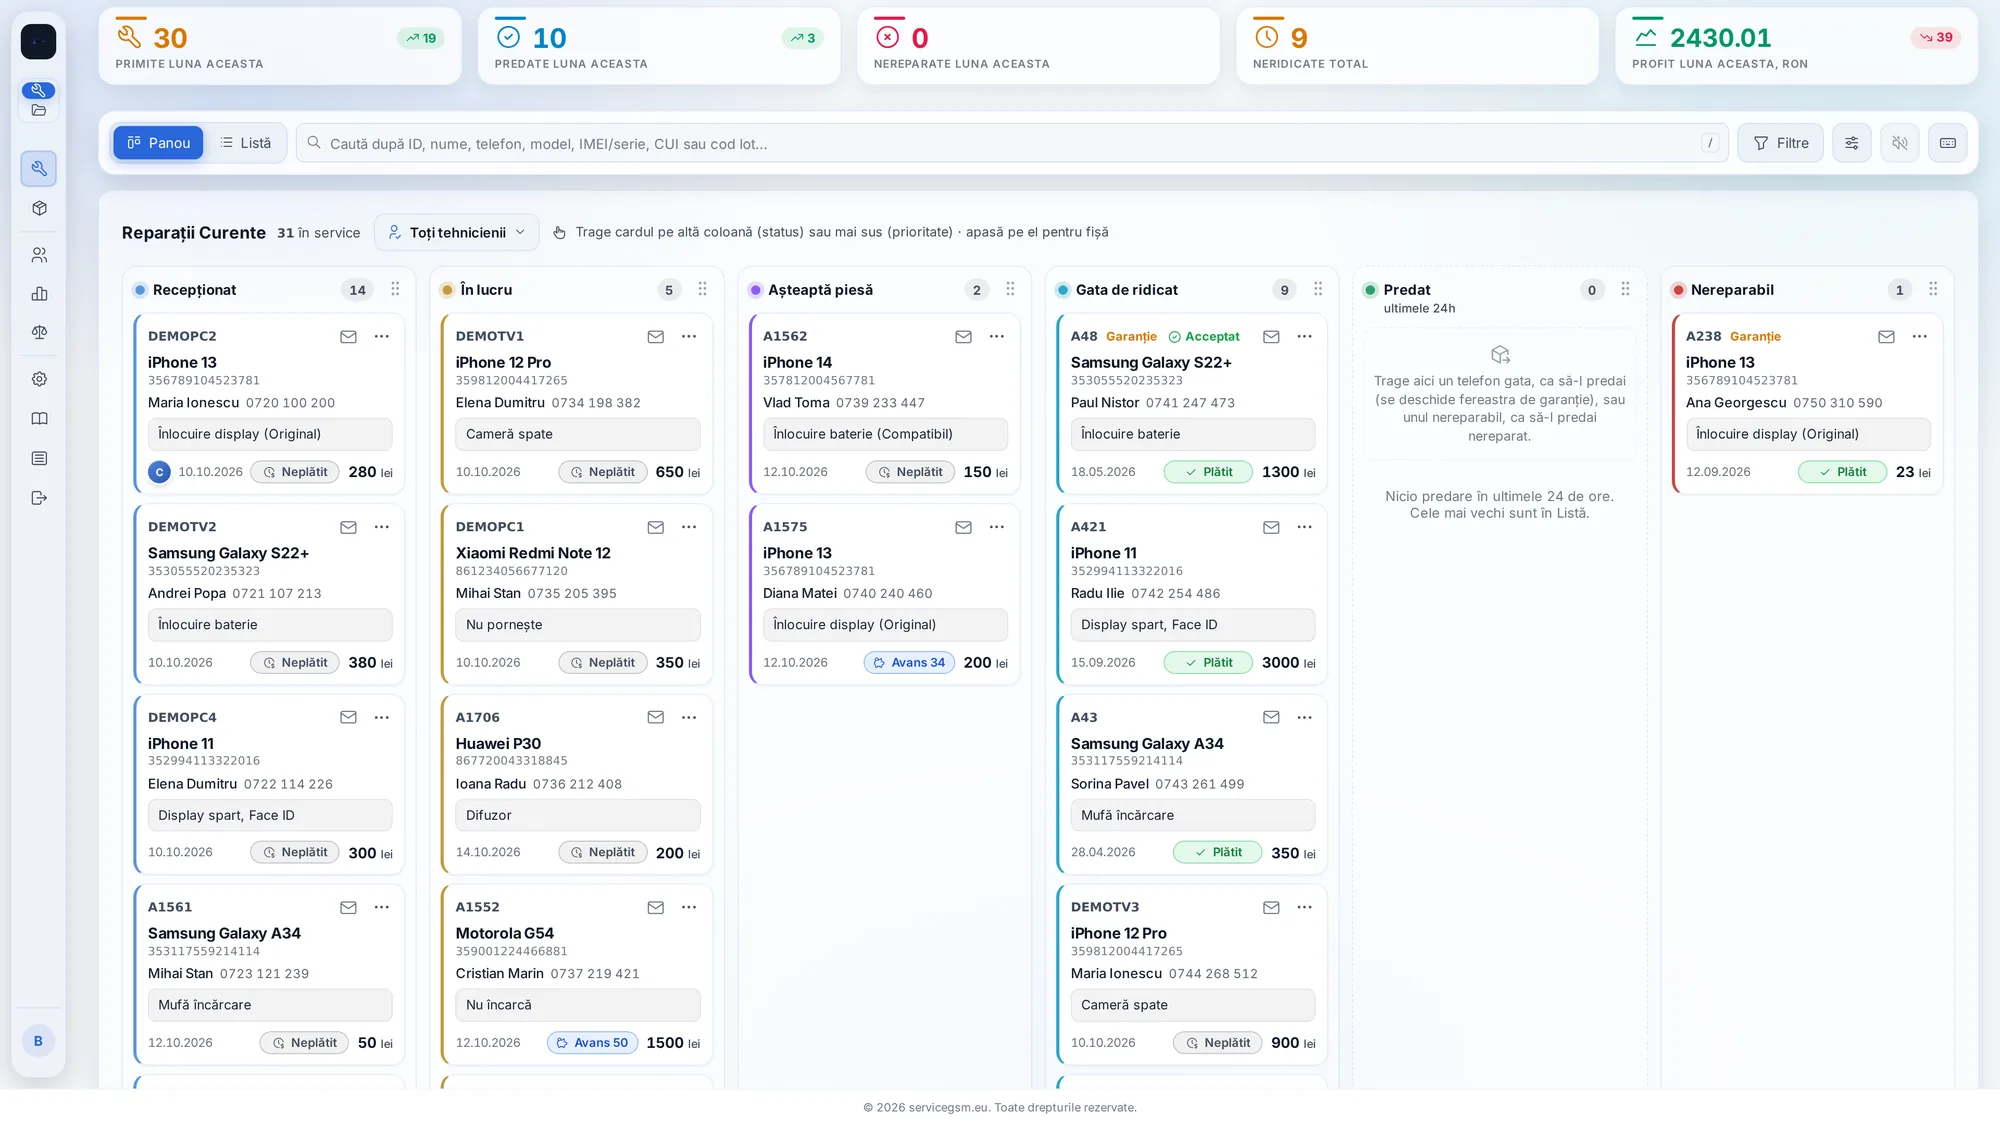Click the Recepționat column drag handle
Screen dimensions: 2000x1125
(395, 289)
